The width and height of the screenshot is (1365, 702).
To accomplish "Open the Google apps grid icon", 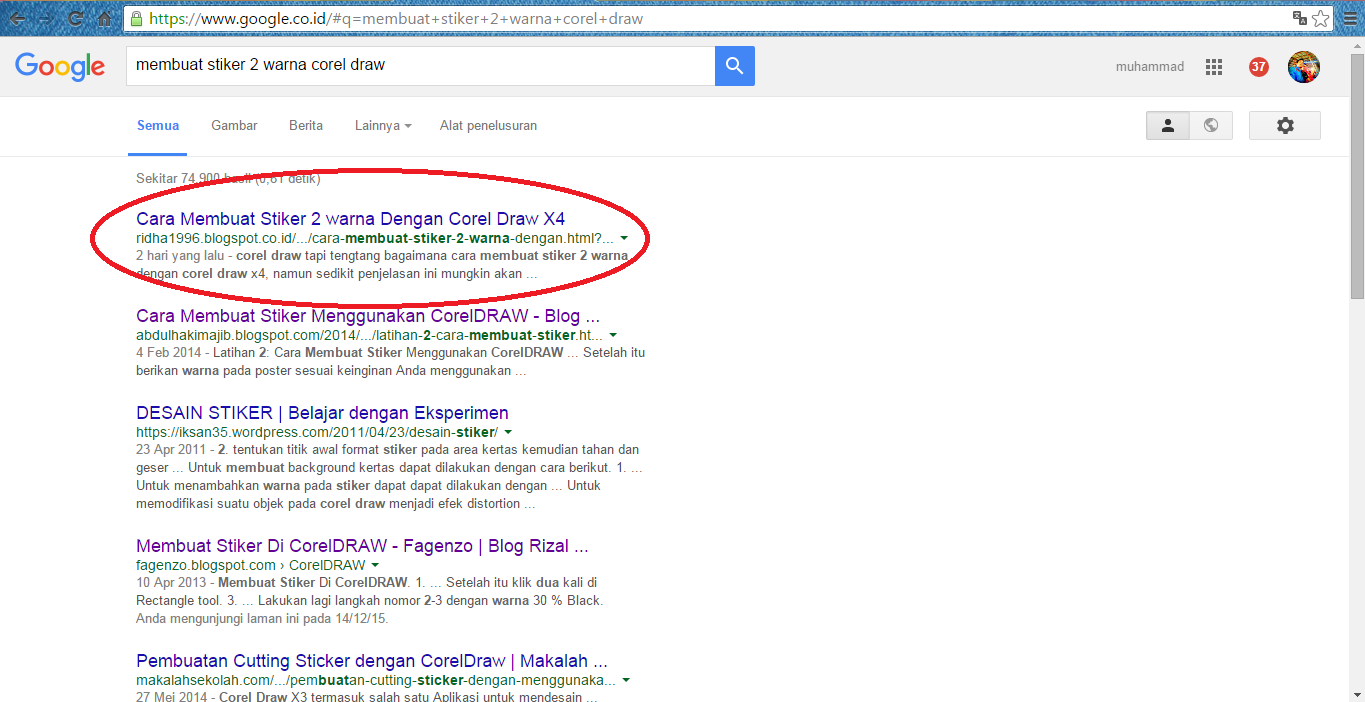I will (1214, 67).
